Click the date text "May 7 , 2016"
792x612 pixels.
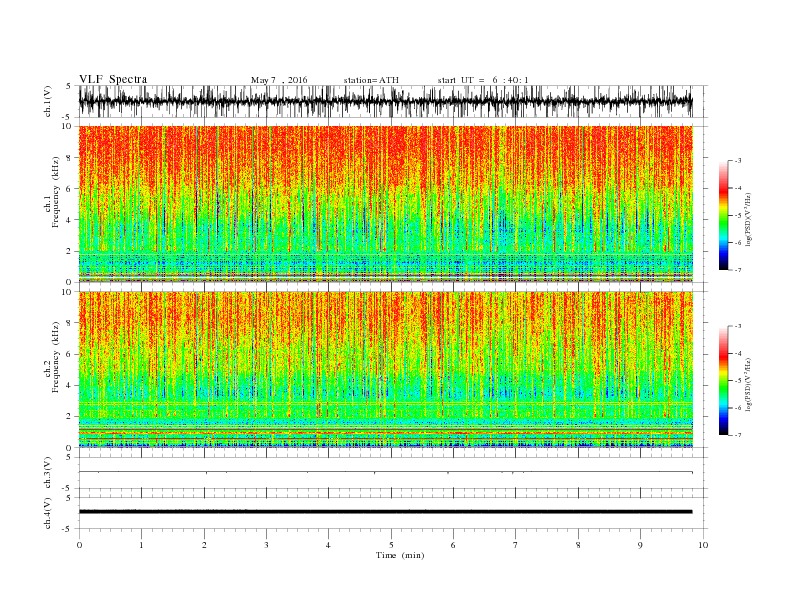[x=279, y=80]
